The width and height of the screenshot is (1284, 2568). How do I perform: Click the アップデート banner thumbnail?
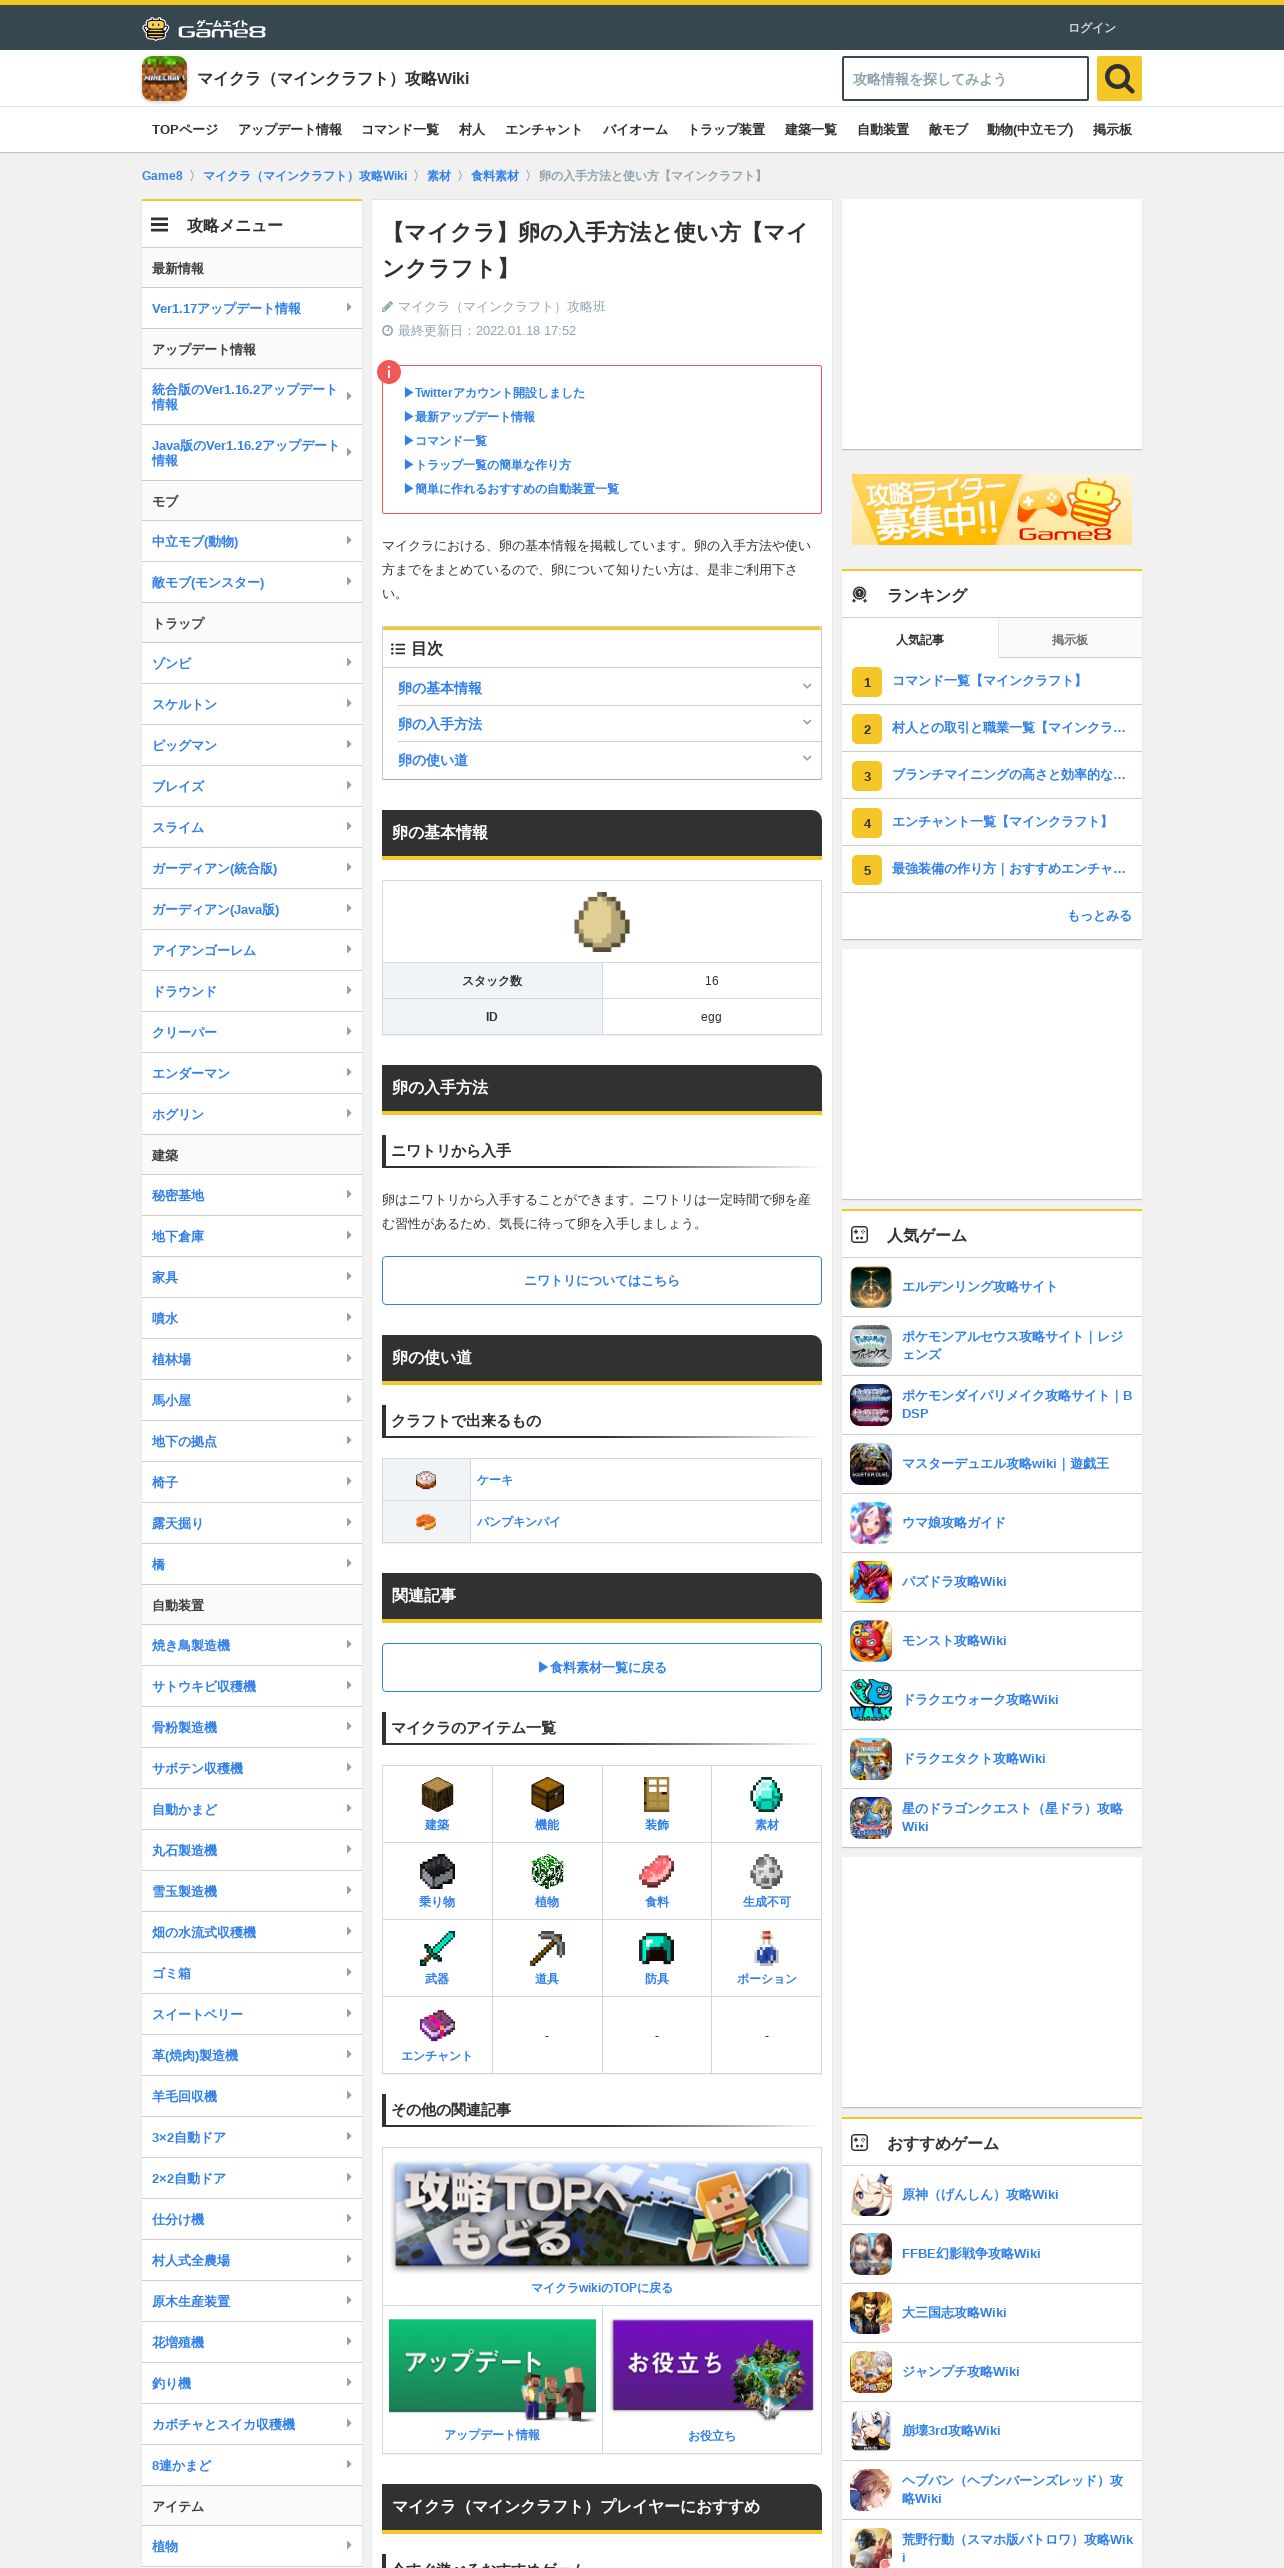tap(492, 2369)
